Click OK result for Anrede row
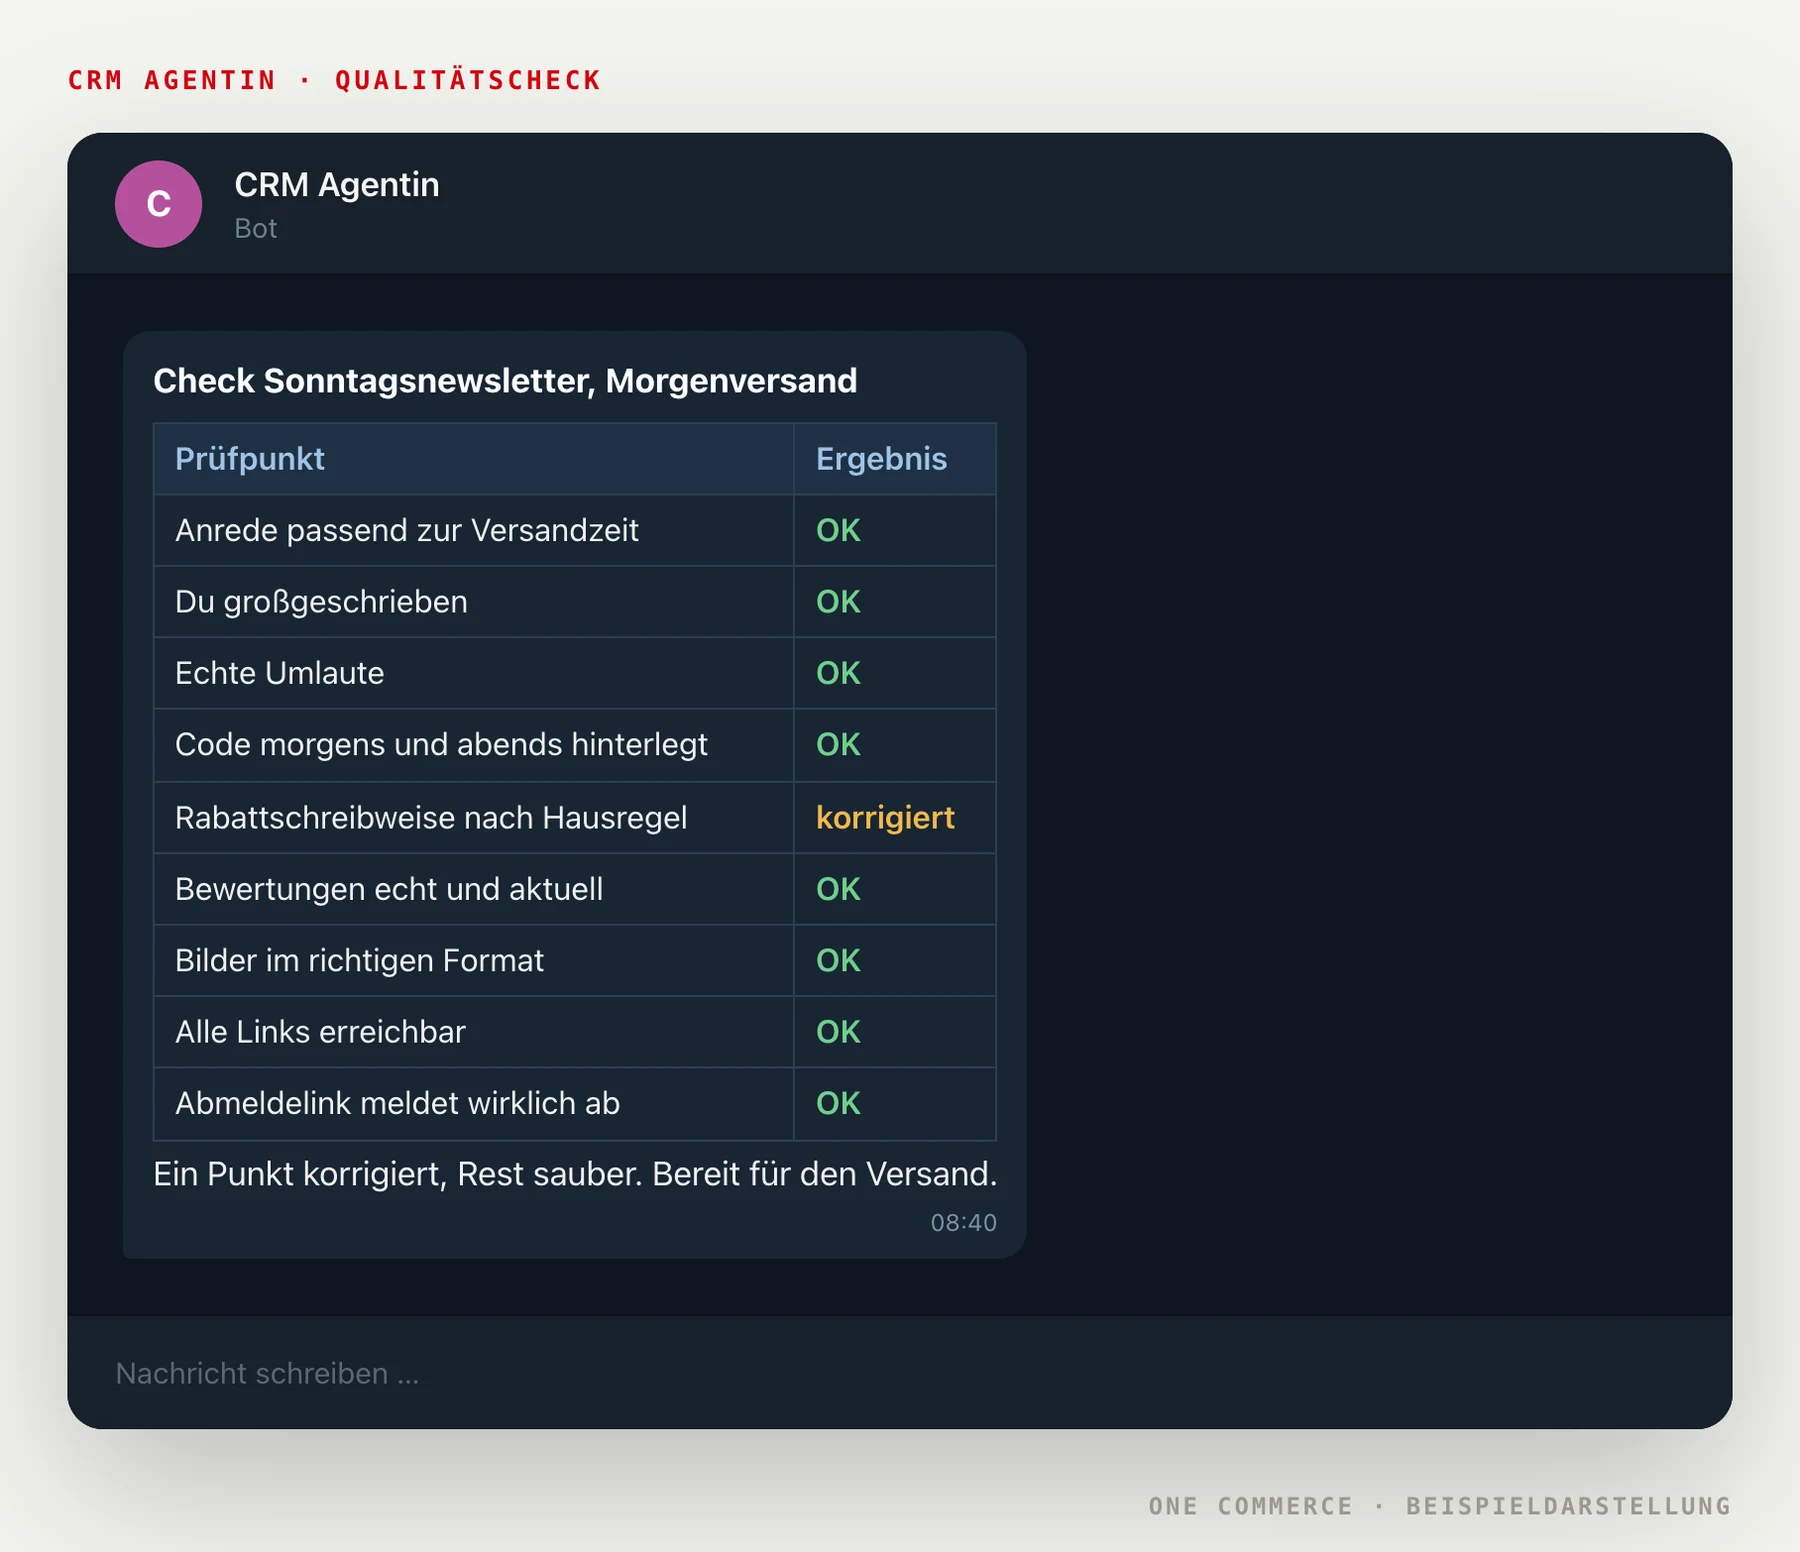The image size is (1800, 1552). (838, 530)
